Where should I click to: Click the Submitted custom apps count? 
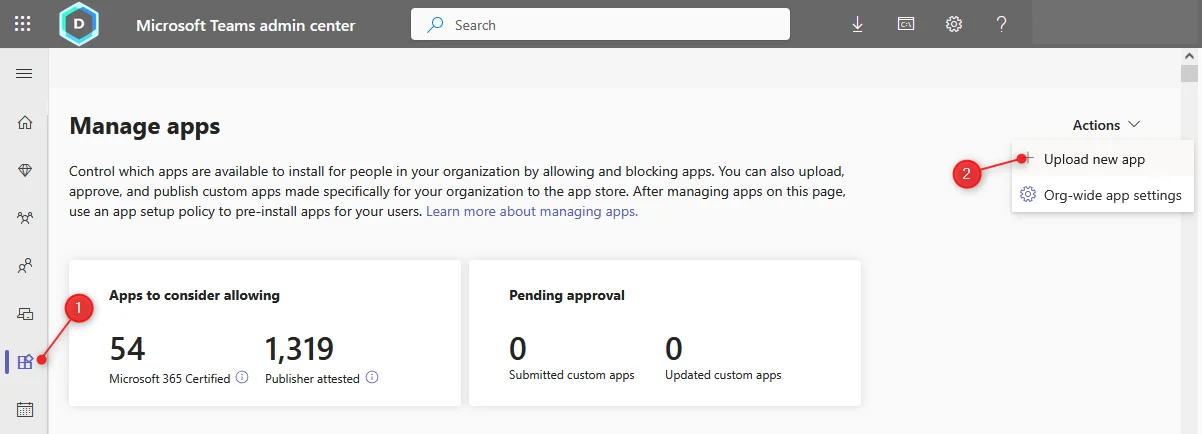point(518,349)
